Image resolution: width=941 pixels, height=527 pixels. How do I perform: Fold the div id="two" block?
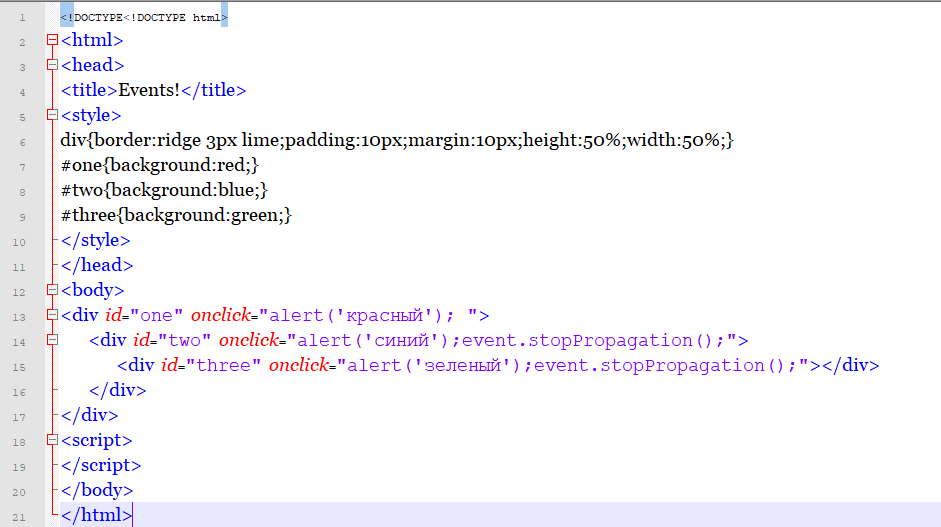(x=53, y=341)
